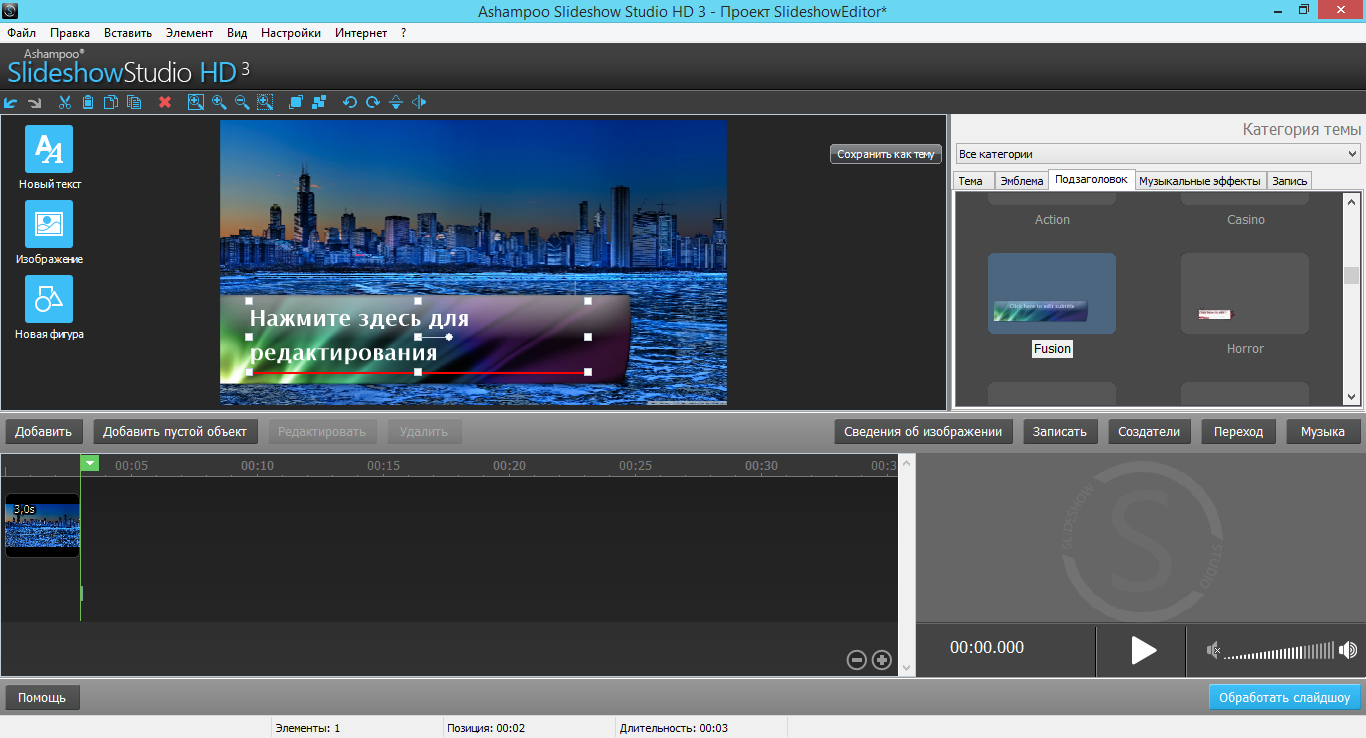Click the red Delete X icon
This screenshot has width=1366, height=738.
point(165,102)
